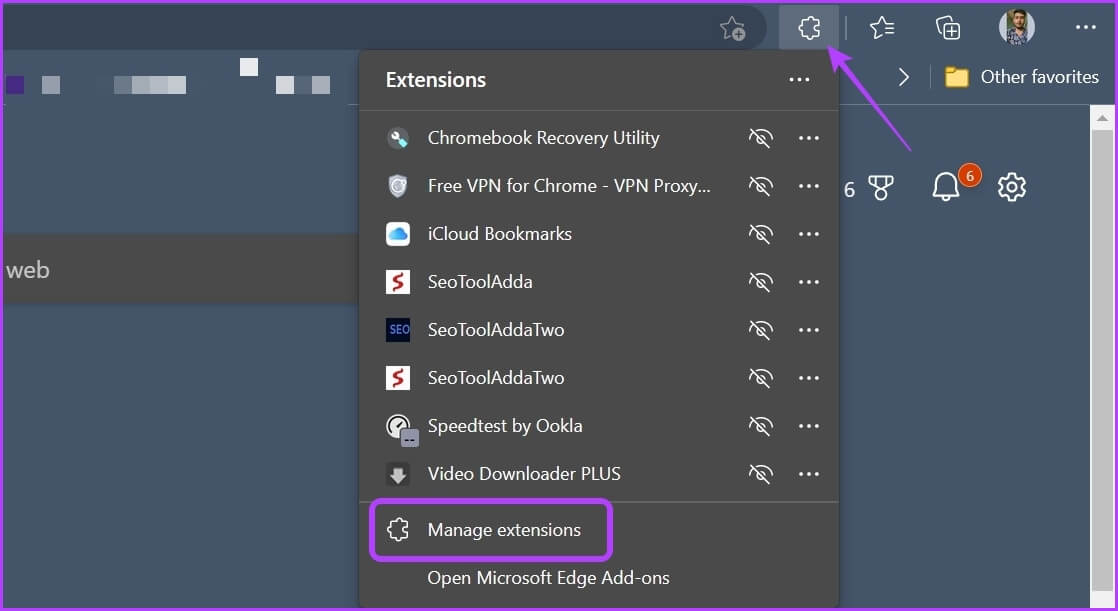Open Chromebook Recovery Utility extension

coord(543,138)
